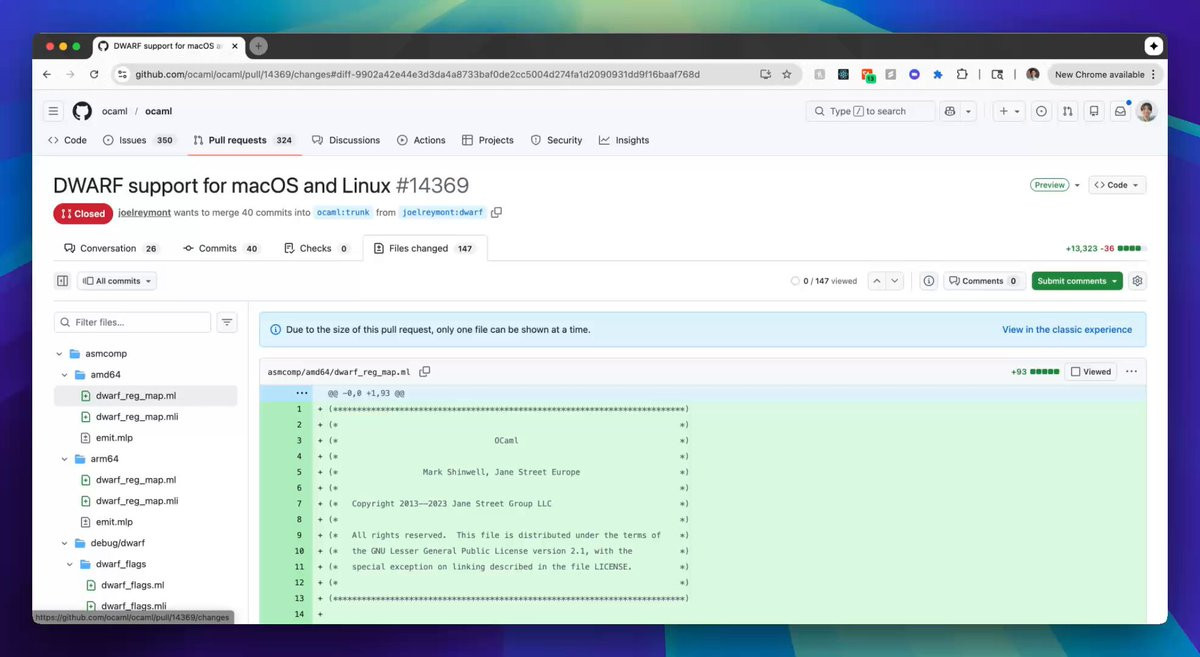Go to the previous file using up arrow
1200x657 pixels.
877,281
